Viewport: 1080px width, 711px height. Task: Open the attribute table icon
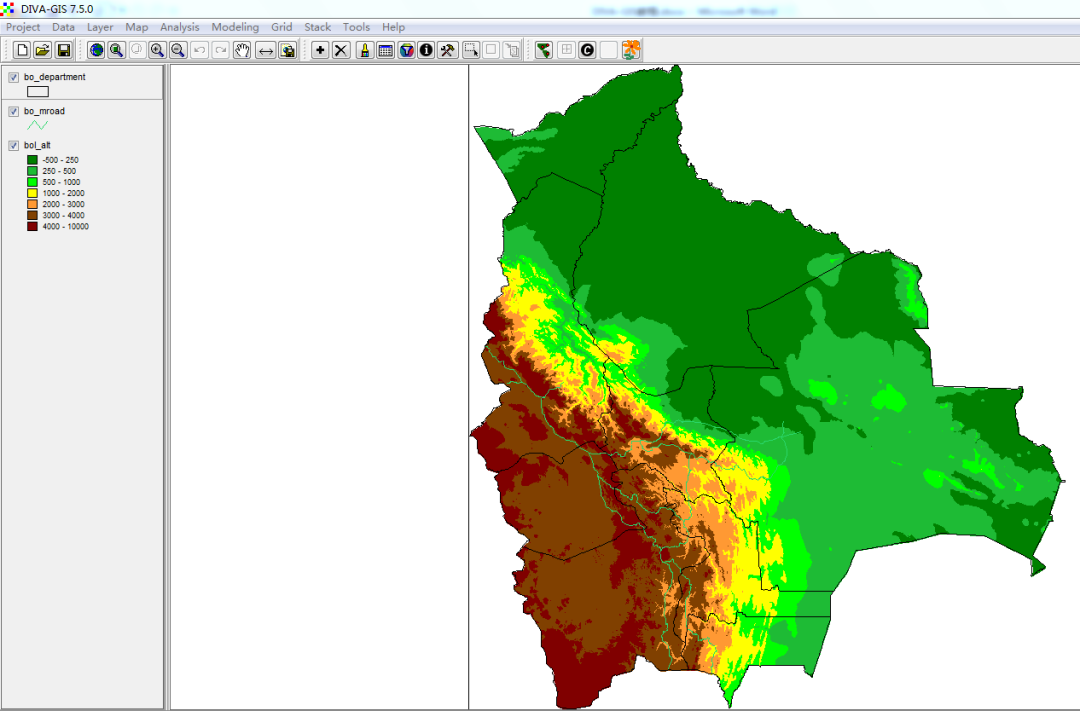coord(385,50)
